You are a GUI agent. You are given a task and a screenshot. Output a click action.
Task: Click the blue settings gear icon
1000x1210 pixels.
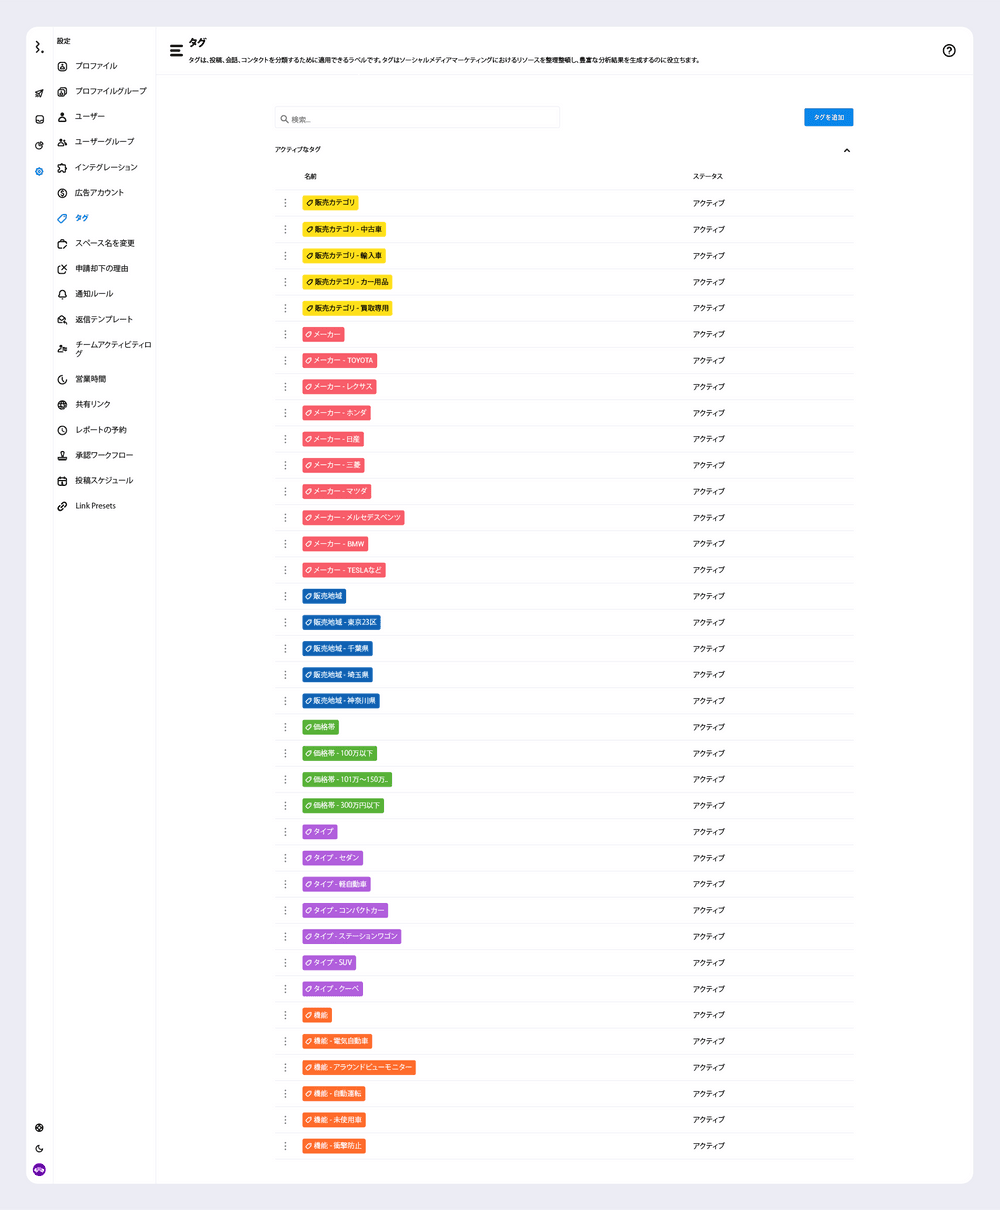point(39,171)
